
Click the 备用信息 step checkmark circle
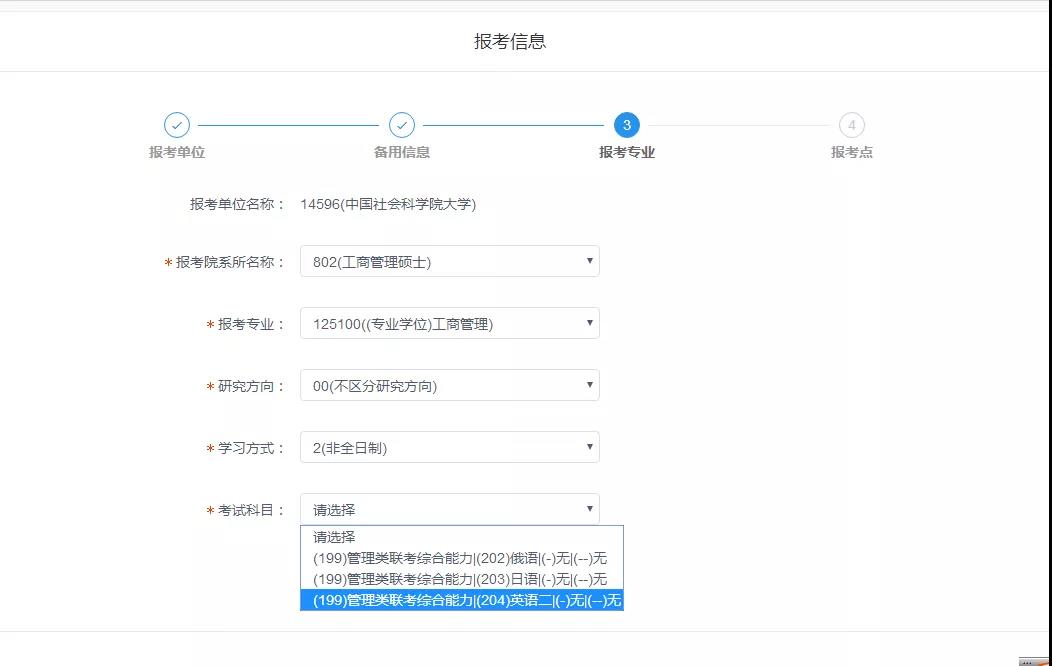pyautogui.click(x=402, y=125)
